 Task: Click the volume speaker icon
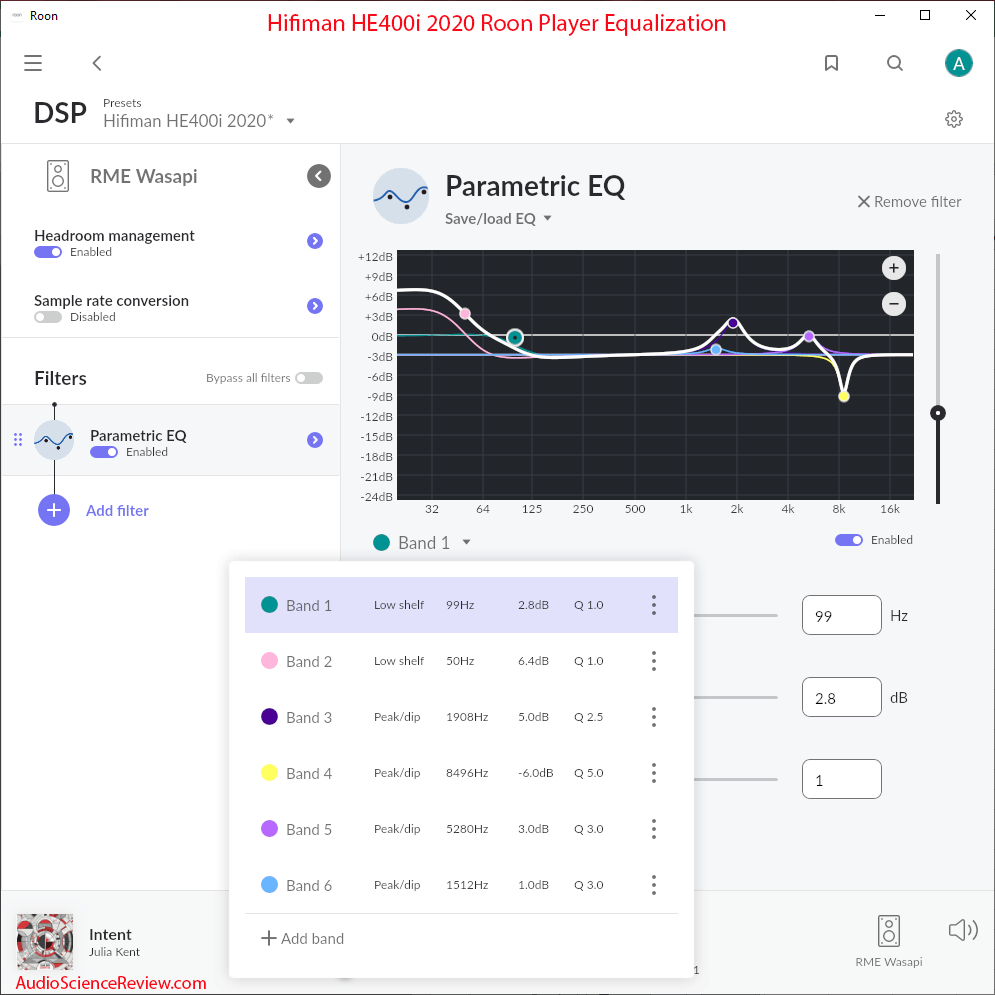[x=963, y=930]
